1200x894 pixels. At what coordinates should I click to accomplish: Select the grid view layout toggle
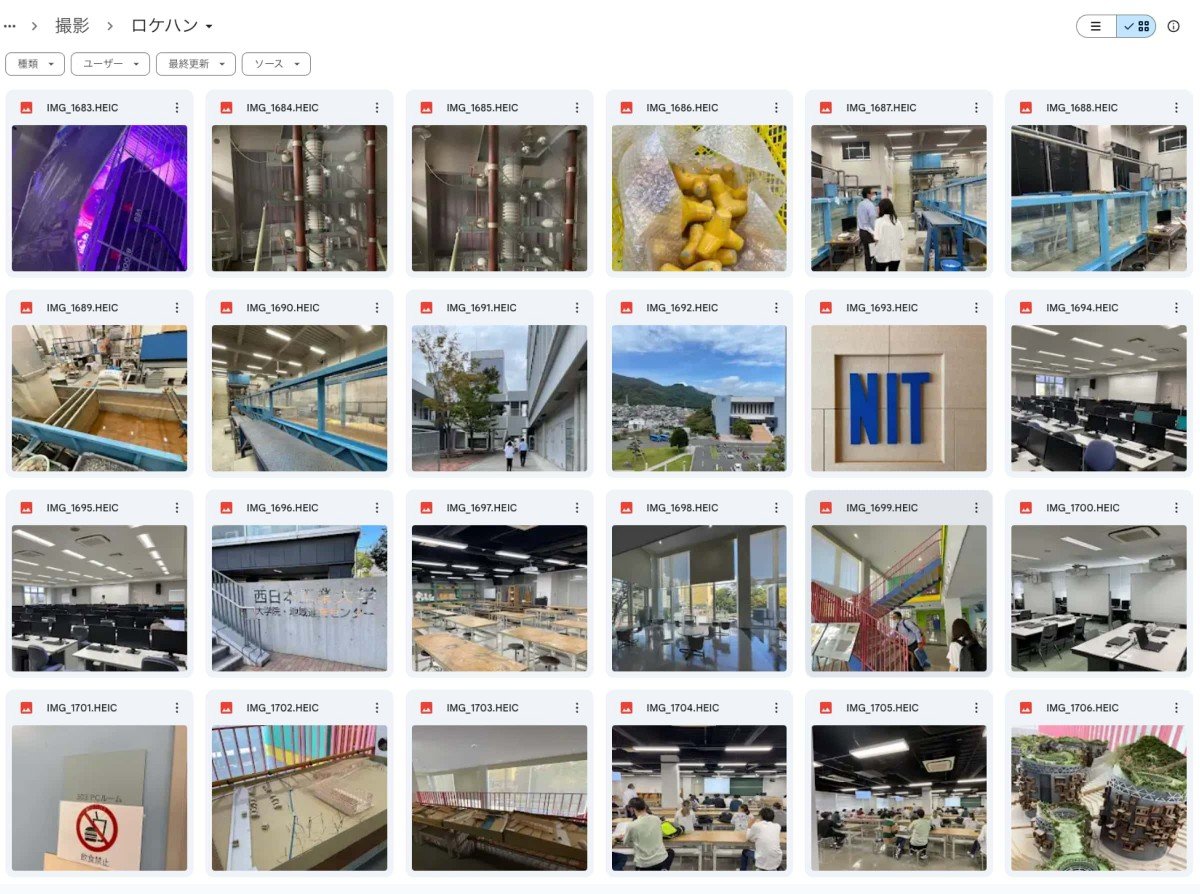1136,26
